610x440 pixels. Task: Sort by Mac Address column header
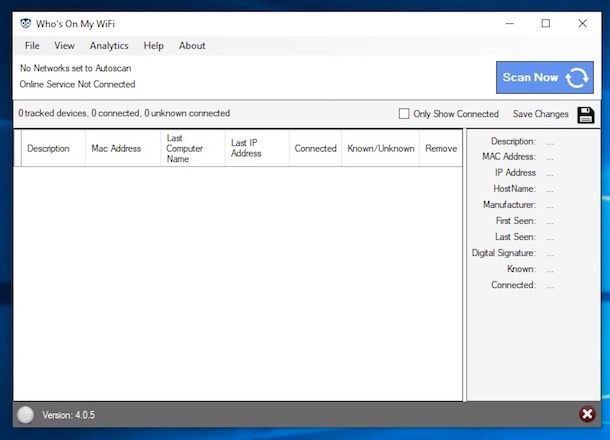pos(123,148)
